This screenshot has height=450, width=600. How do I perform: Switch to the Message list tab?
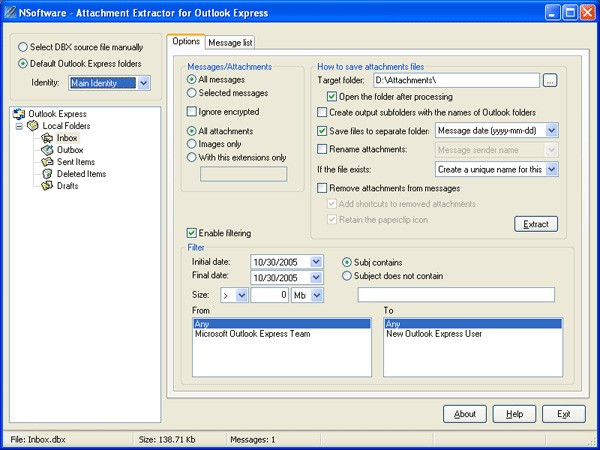tap(230, 42)
